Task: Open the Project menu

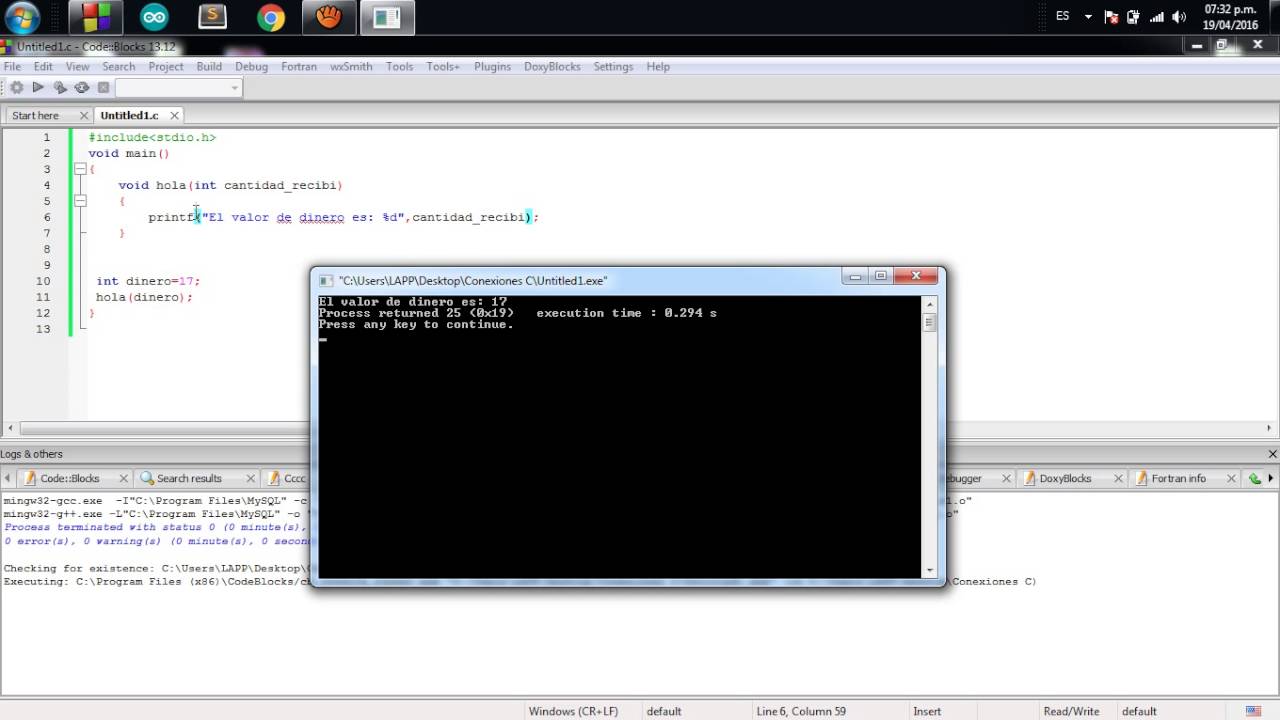Action: click(x=166, y=67)
